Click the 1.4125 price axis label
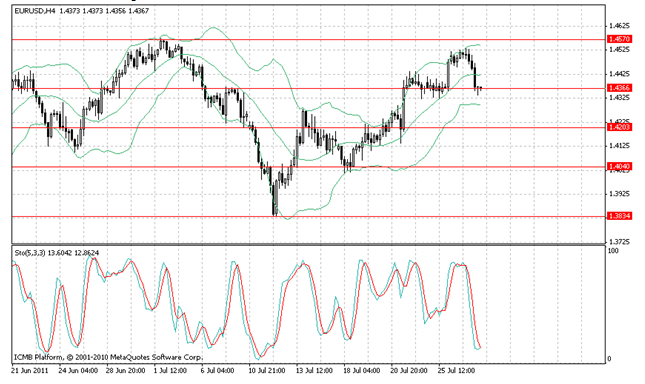Screen dimensions: 645x384 (619, 146)
